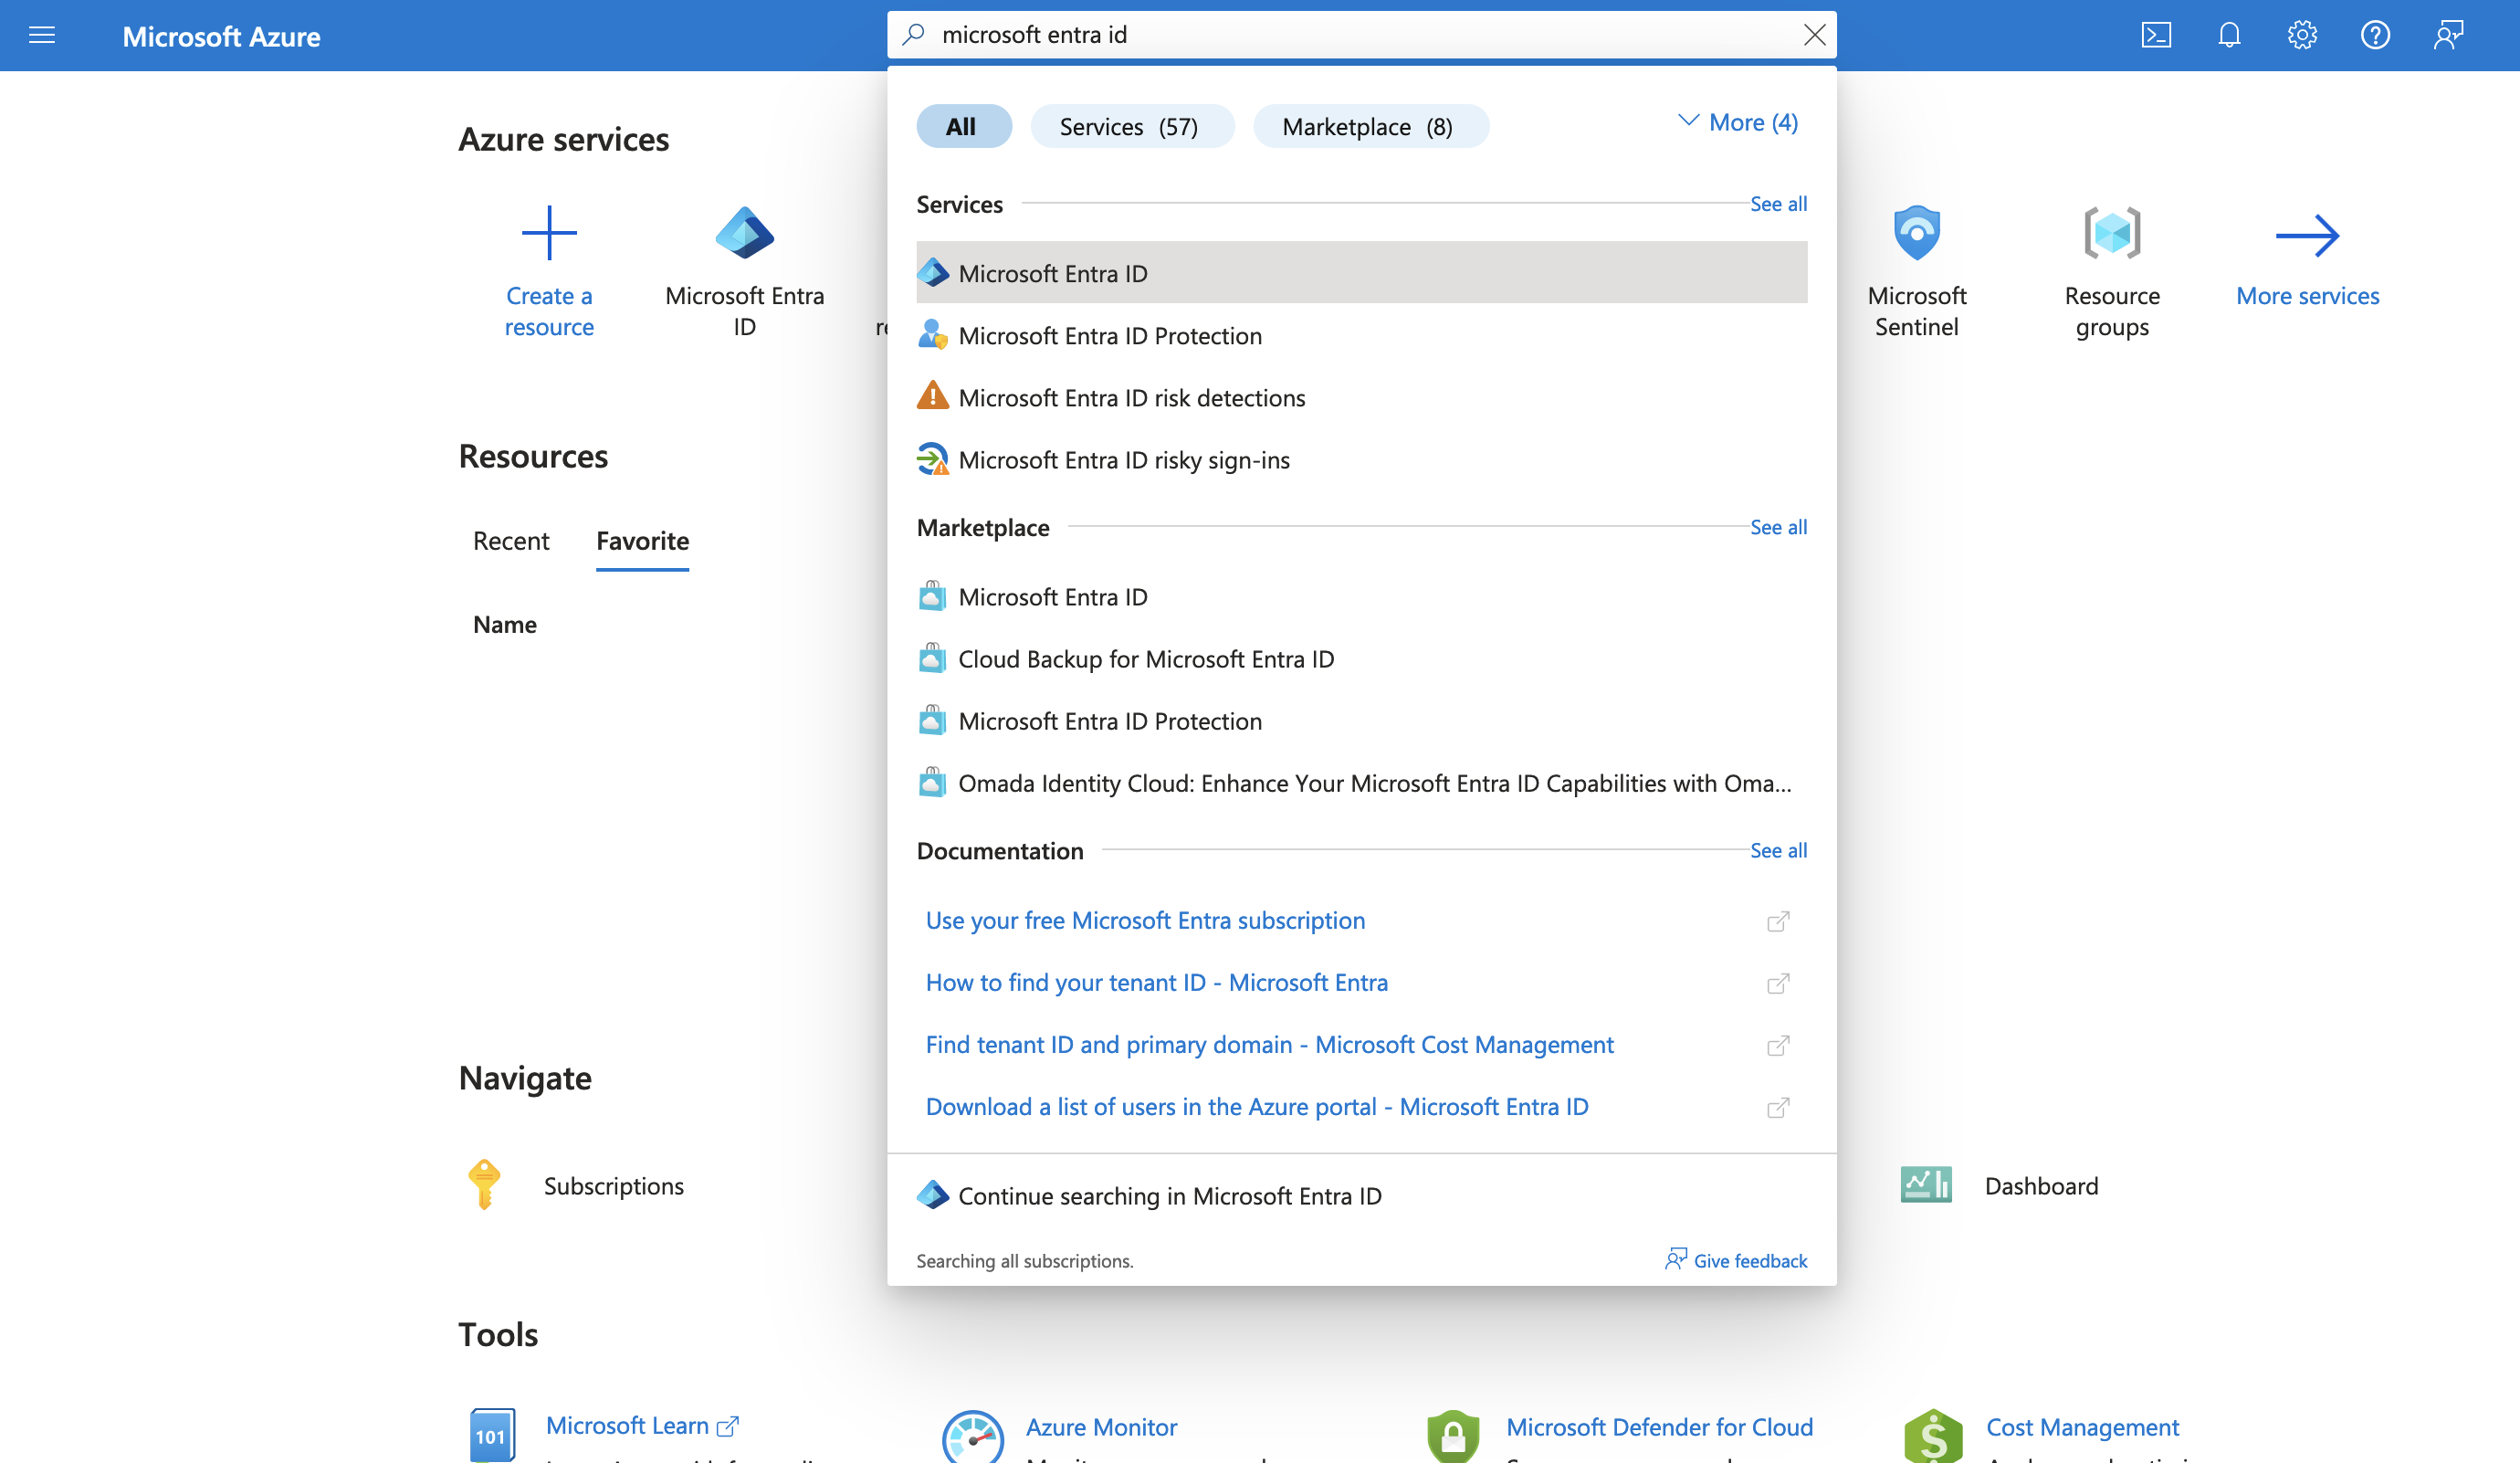Click external link icon for Cost Management doc

[1778, 1045]
